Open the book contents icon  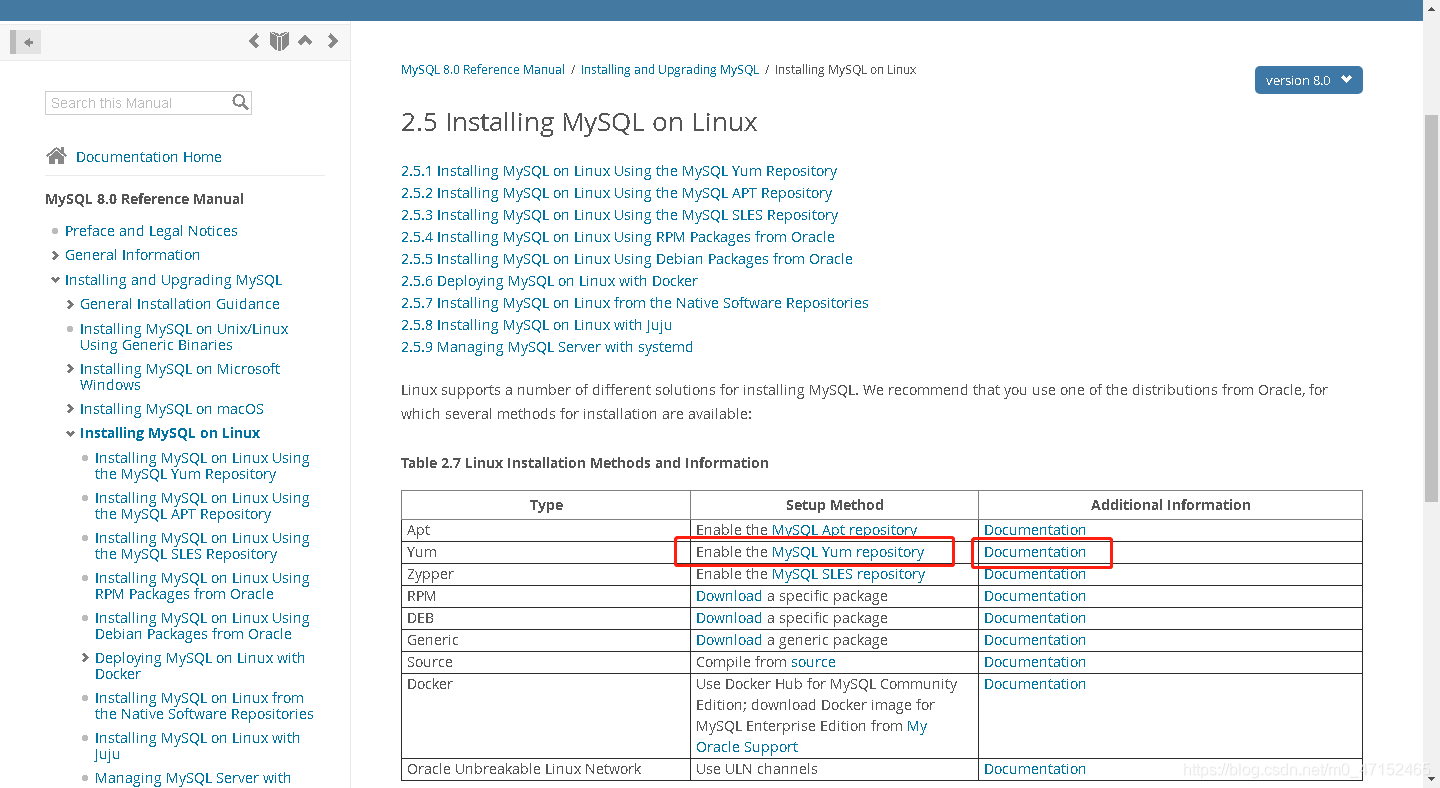pos(279,41)
